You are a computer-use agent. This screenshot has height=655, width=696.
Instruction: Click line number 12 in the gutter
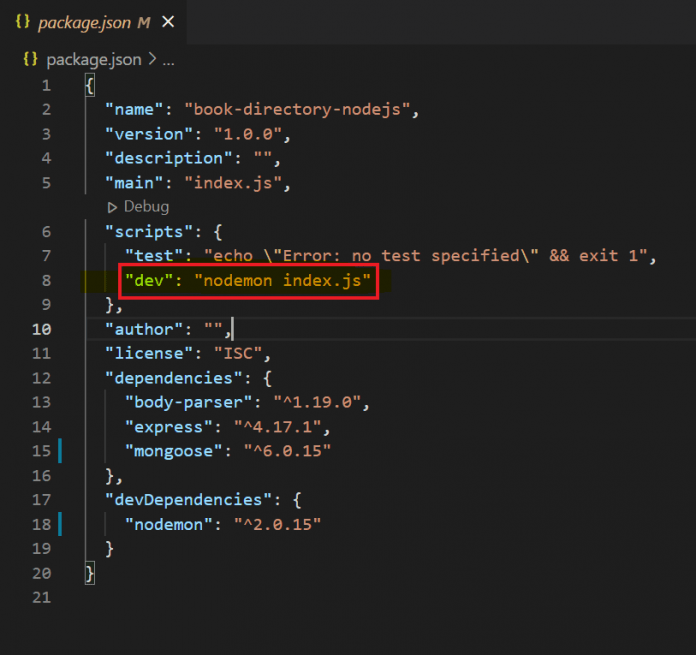[42, 378]
